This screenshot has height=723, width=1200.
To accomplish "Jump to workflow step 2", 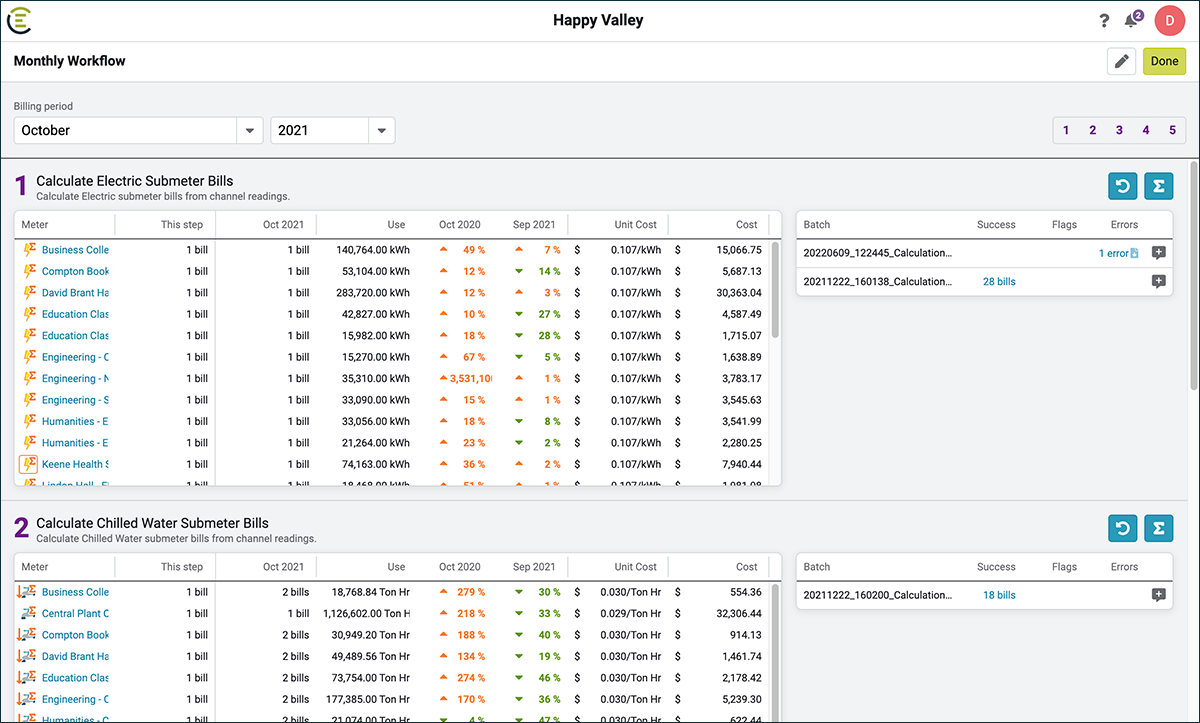I will point(1093,130).
